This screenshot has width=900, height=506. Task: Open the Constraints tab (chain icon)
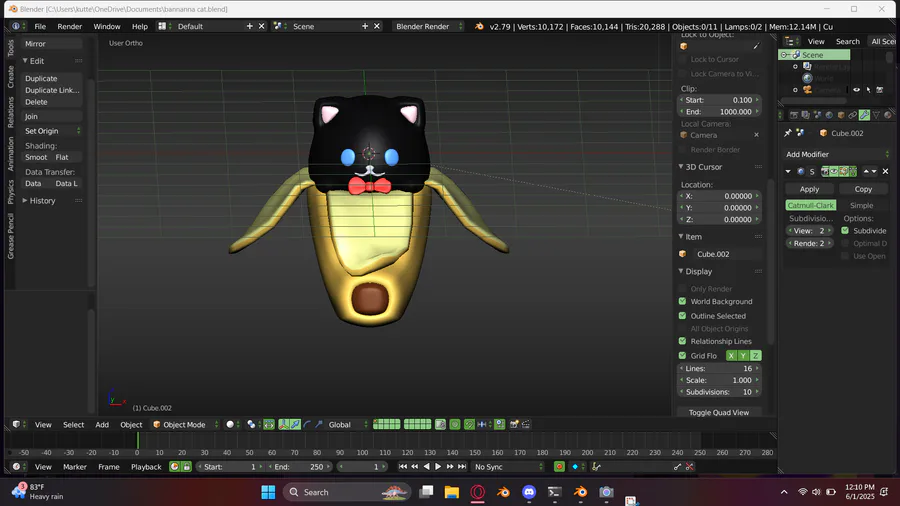[x=852, y=115]
